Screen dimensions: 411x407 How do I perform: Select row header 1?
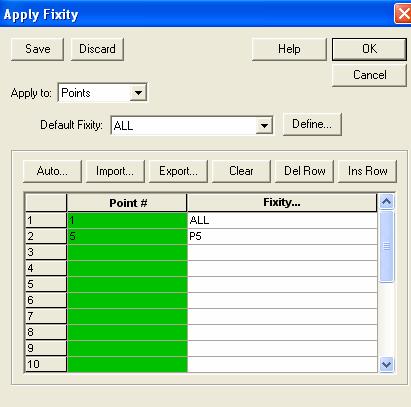[x=46, y=220]
